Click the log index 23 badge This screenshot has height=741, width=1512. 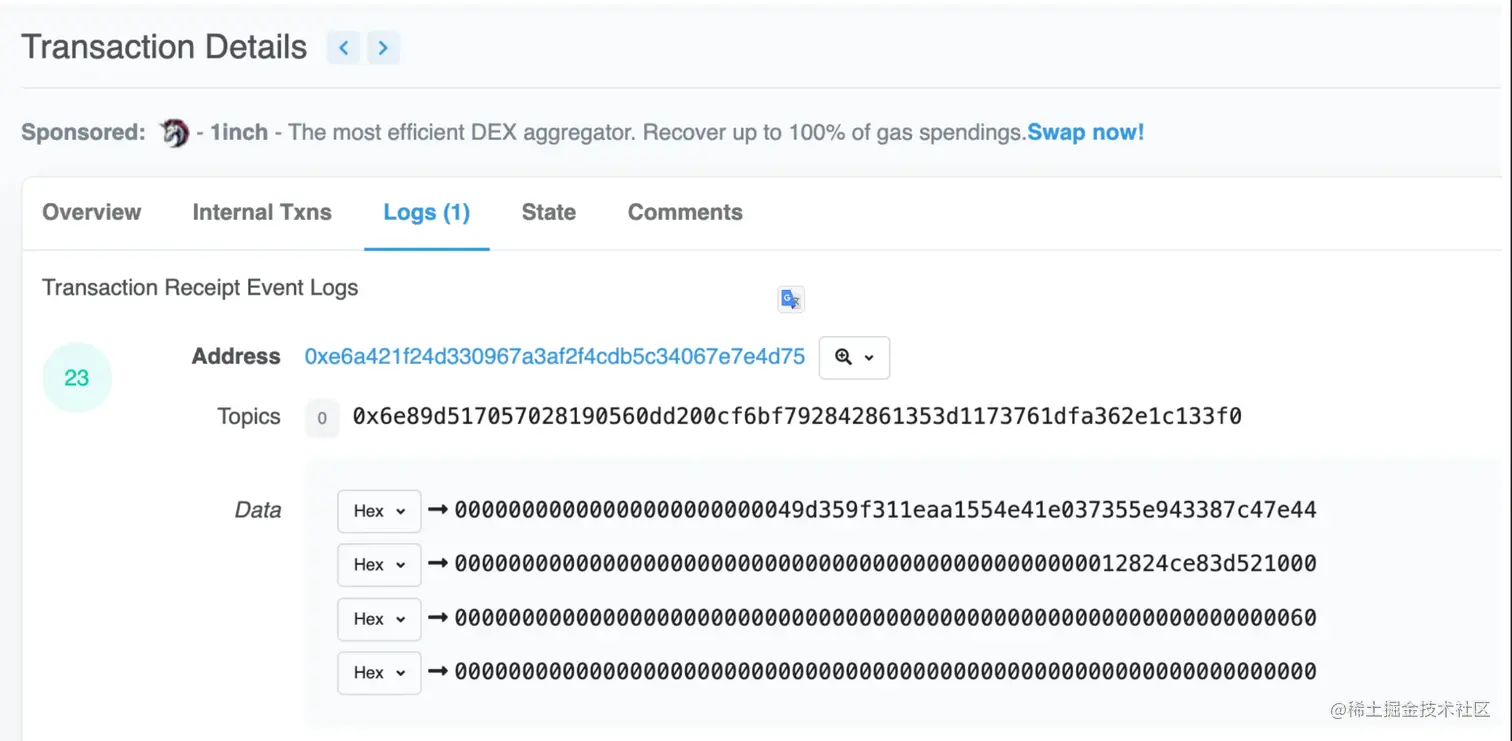click(x=77, y=378)
